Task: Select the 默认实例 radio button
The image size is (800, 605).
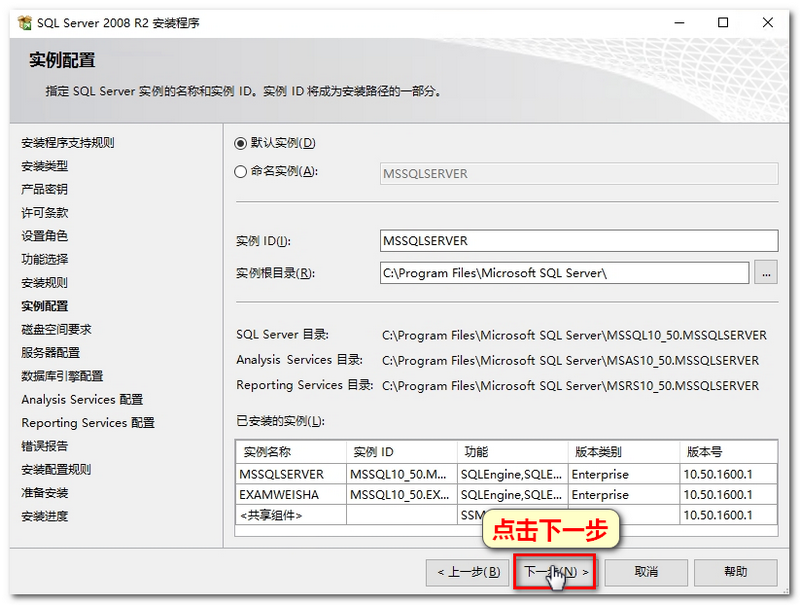Action: point(240,143)
